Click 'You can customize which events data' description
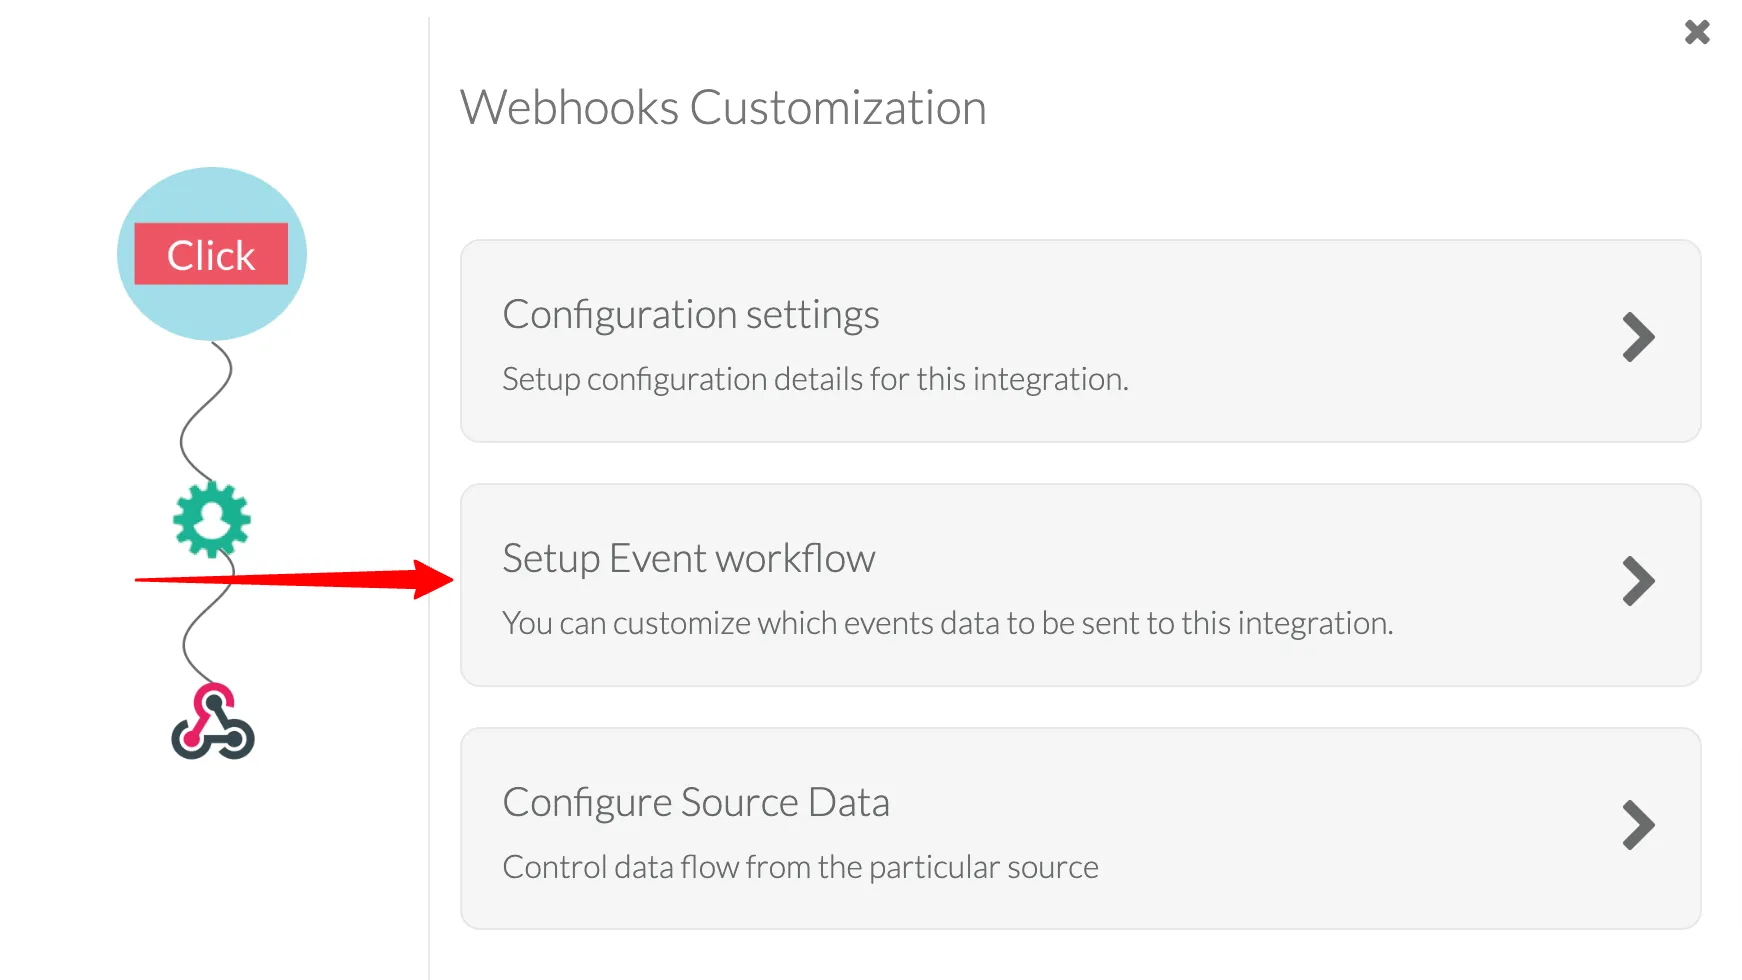 click(x=948, y=623)
